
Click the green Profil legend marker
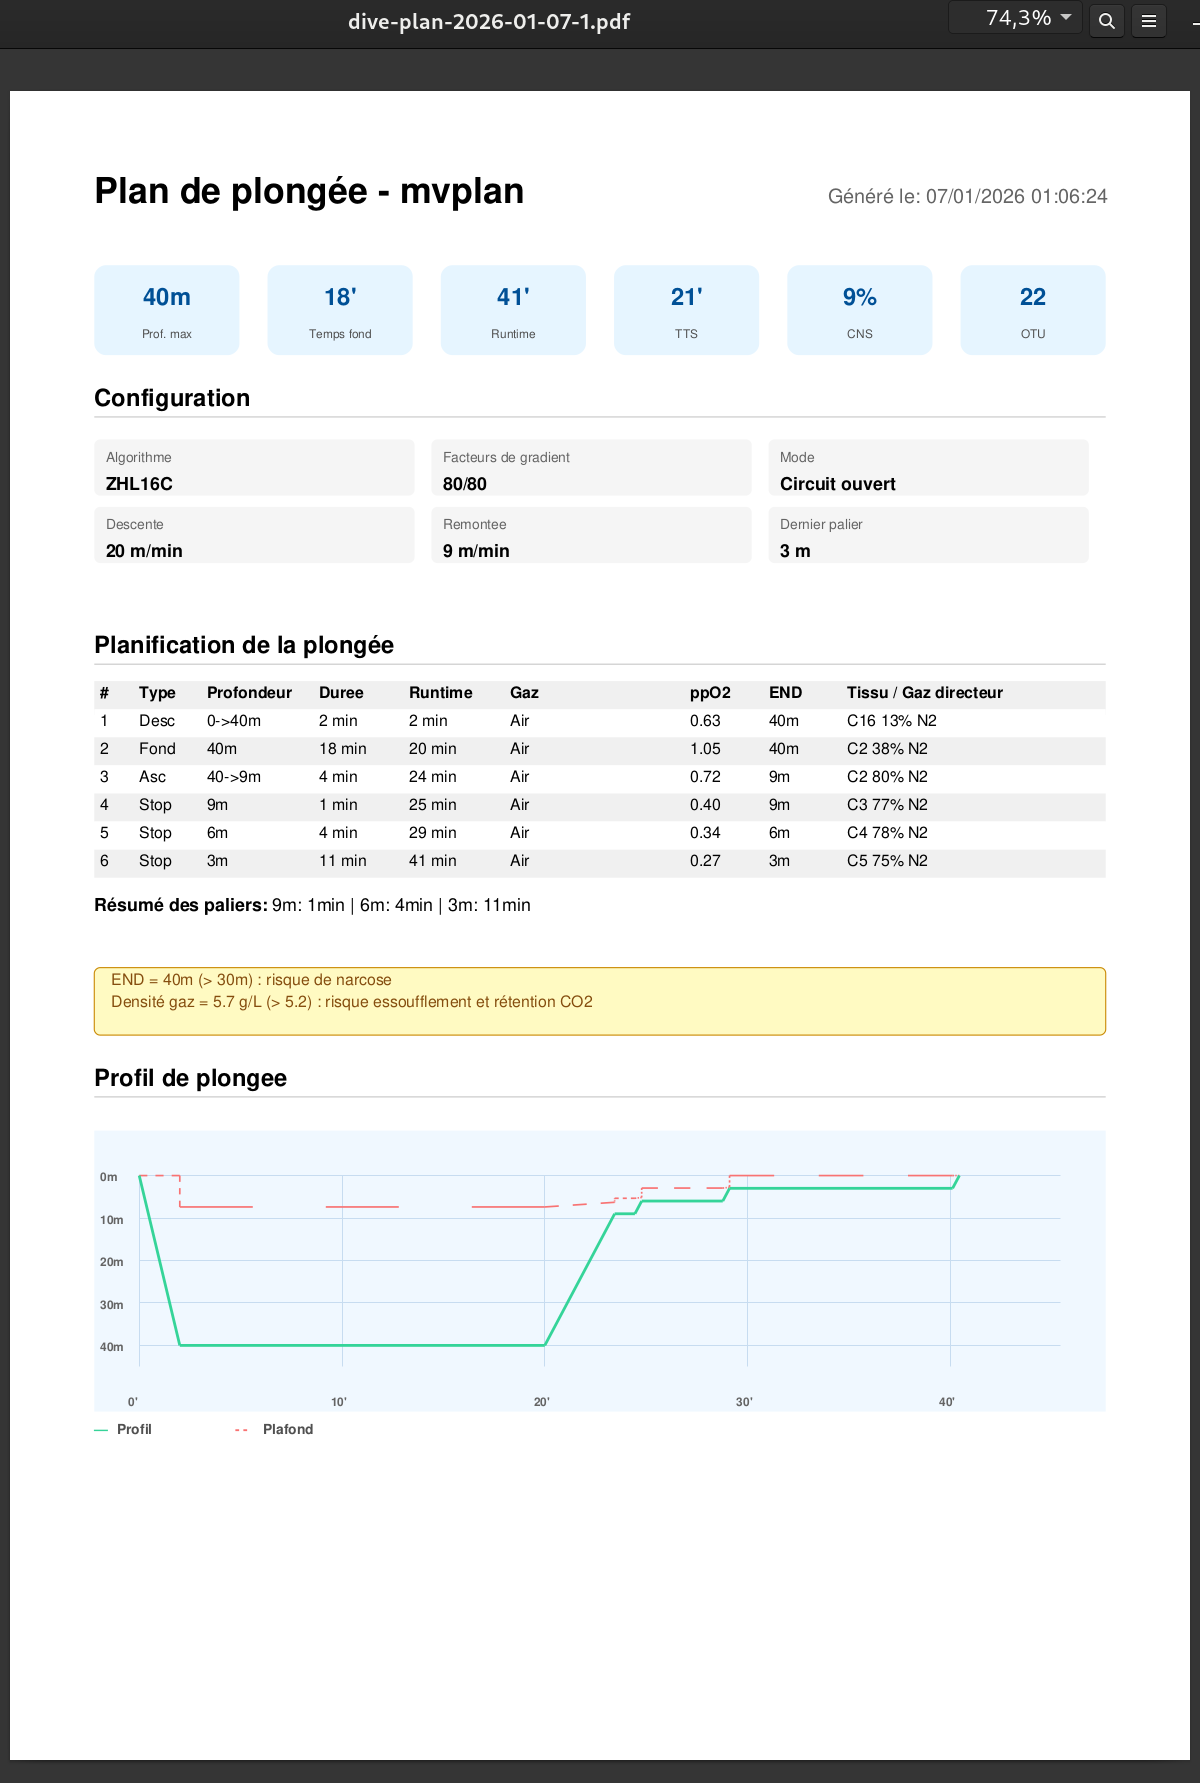101,1430
